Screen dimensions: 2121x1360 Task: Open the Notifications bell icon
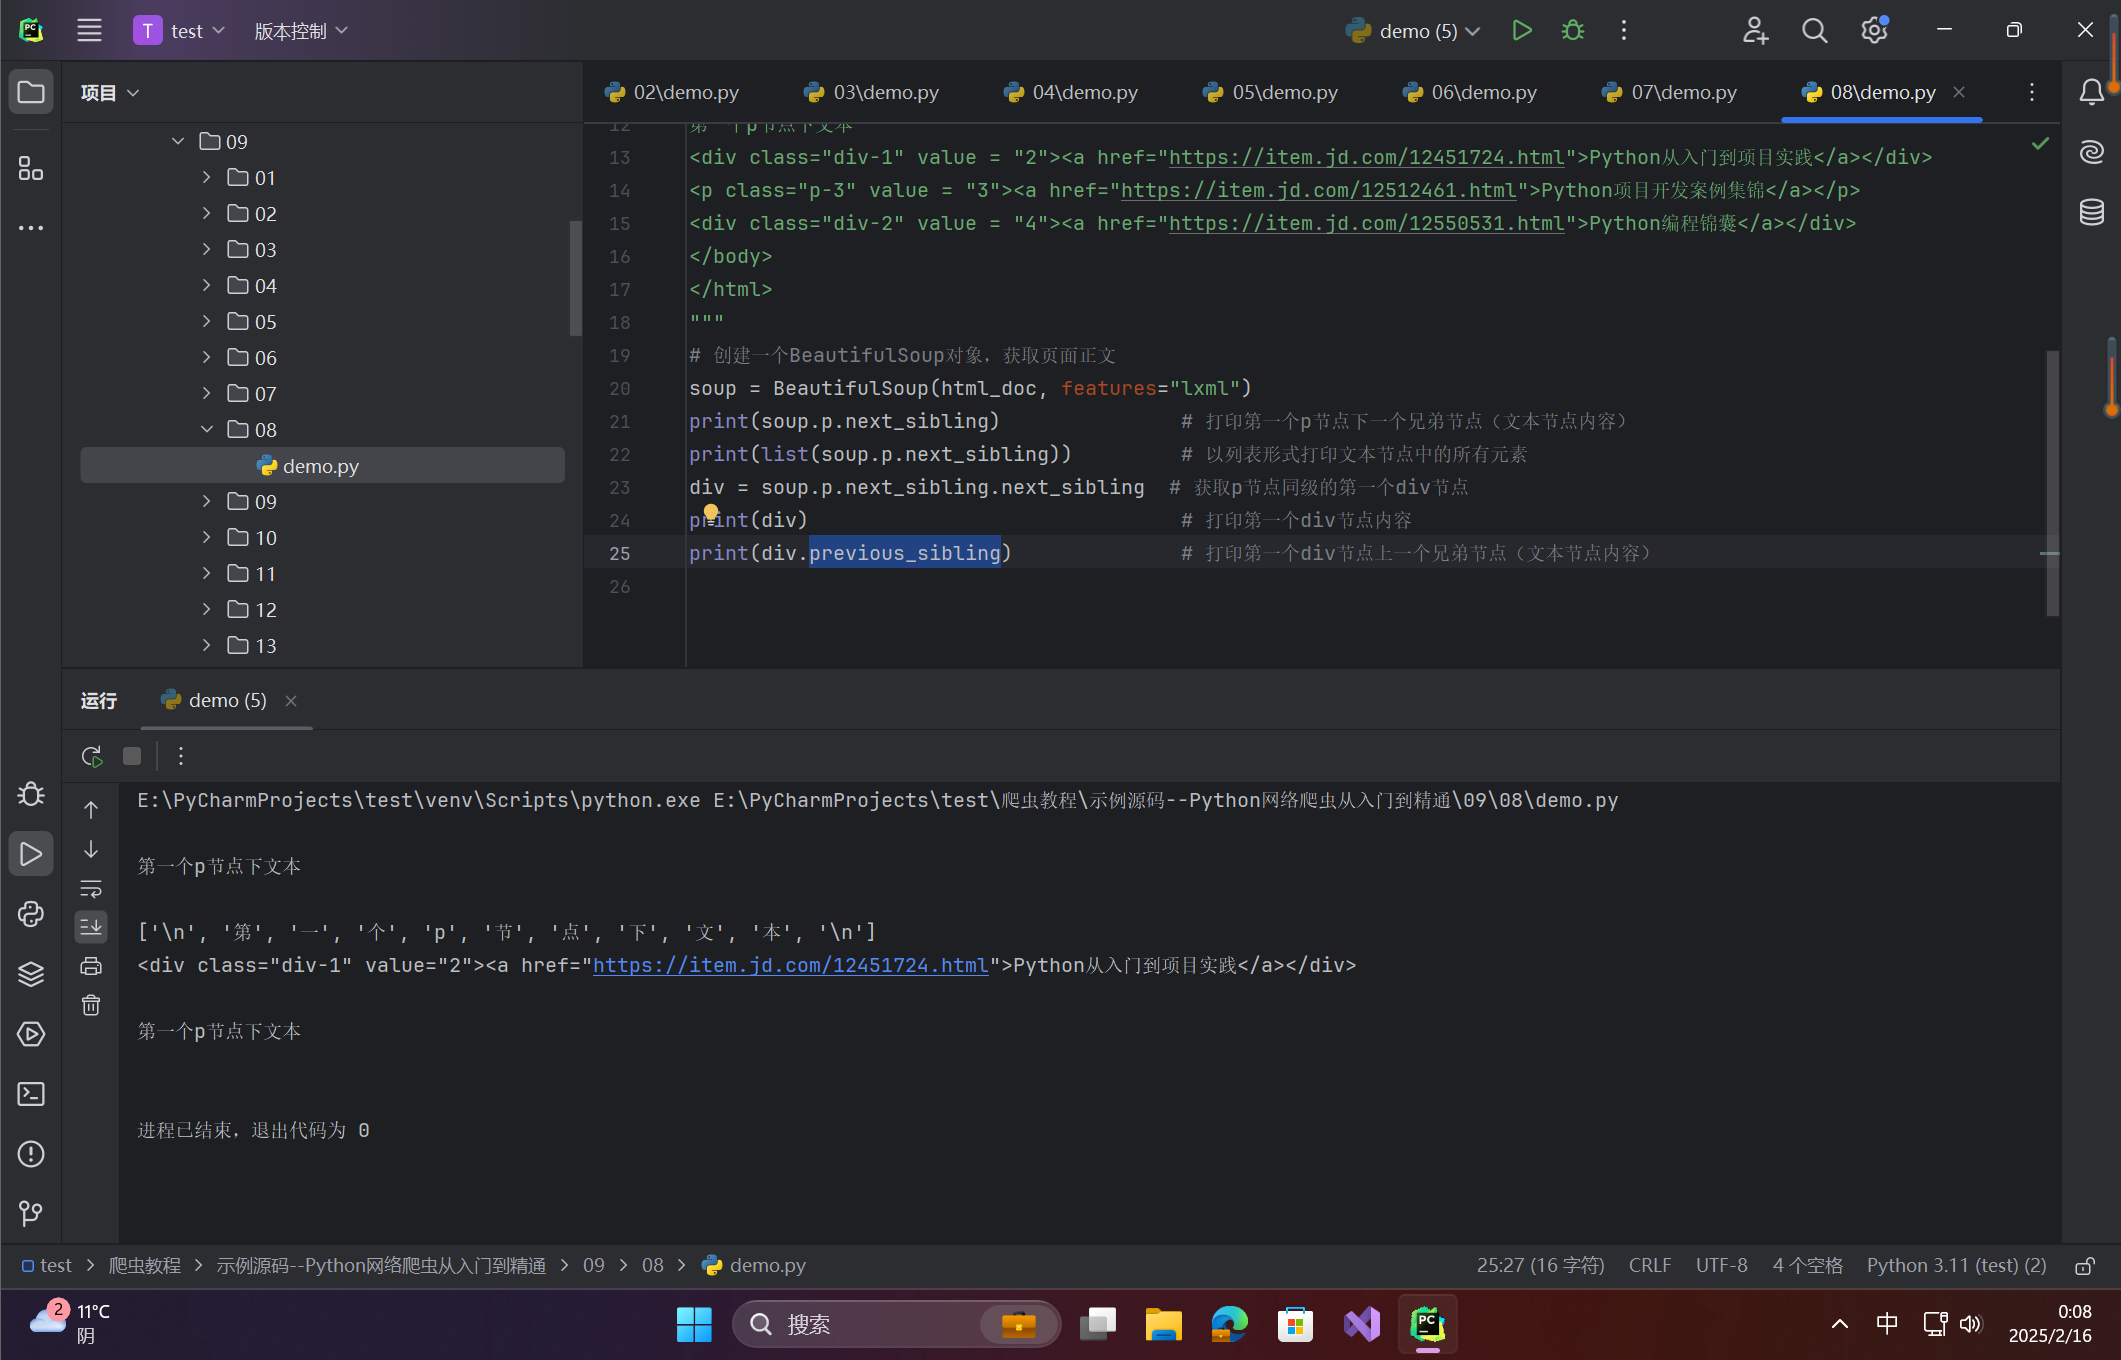point(2091,92)
